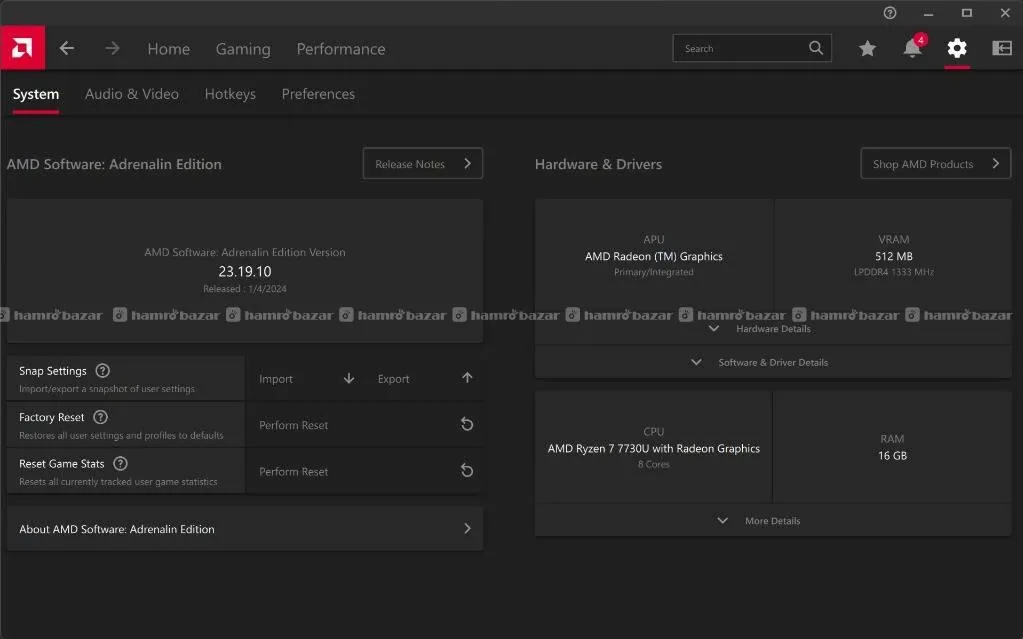
Task: Click the Hardware & Drivers heading
Action: [598, 164]
